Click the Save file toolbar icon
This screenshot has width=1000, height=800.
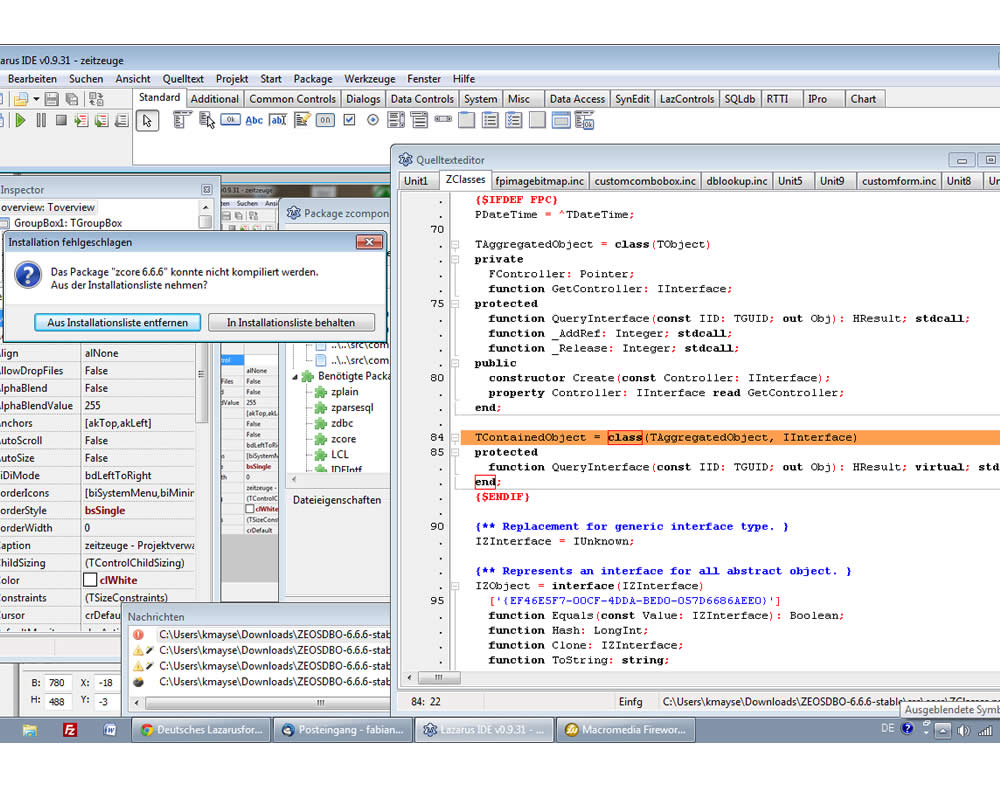tap(53, 99)
